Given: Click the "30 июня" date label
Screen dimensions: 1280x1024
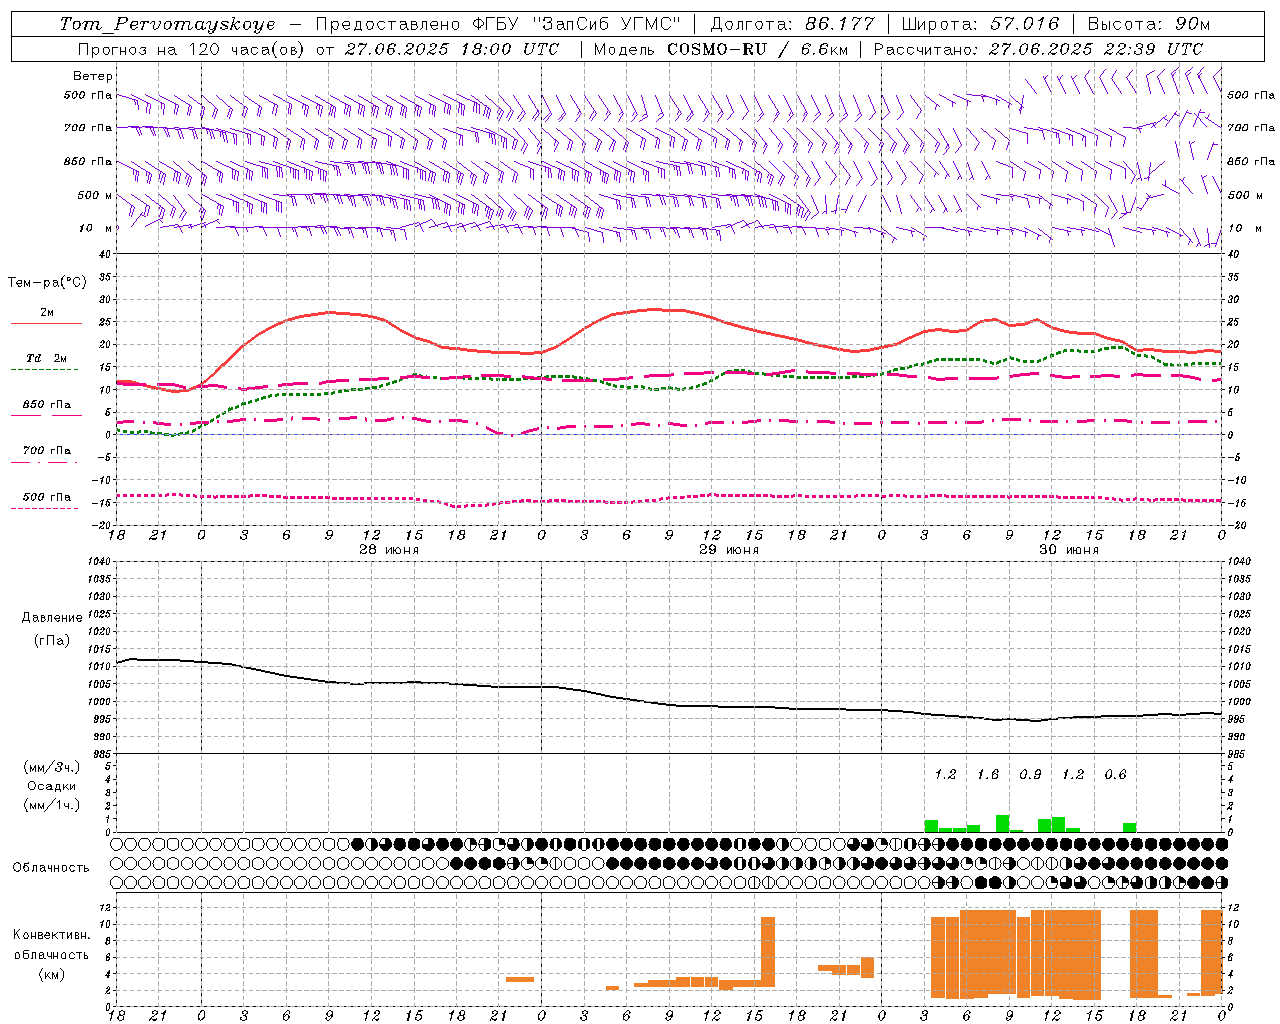Looking at the screenshot, I should (x=1069, y=550).
